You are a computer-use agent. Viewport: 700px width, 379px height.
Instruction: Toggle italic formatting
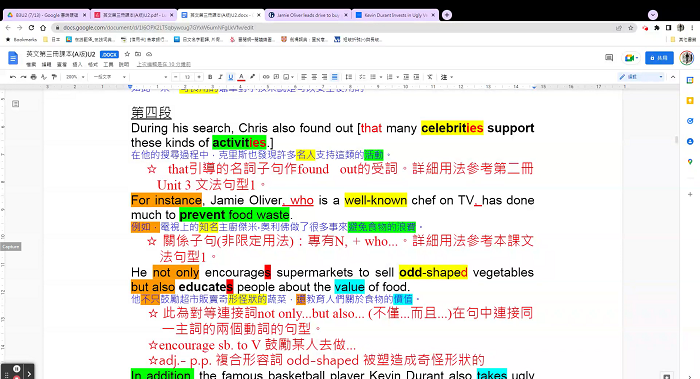pos(220,77)
